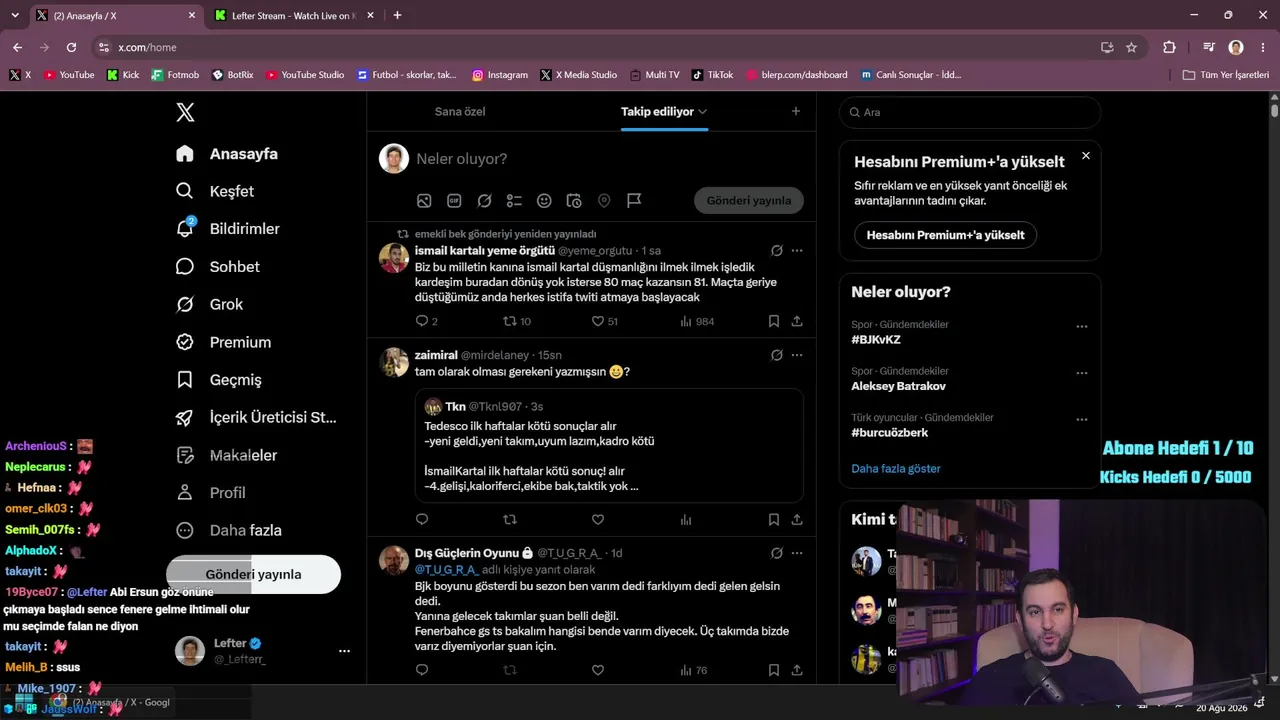Open more options on zaimiral's post
Image resolution: width=1280 pixels, height=720 pixels.
pyautogui.click(x=797, y=355)
